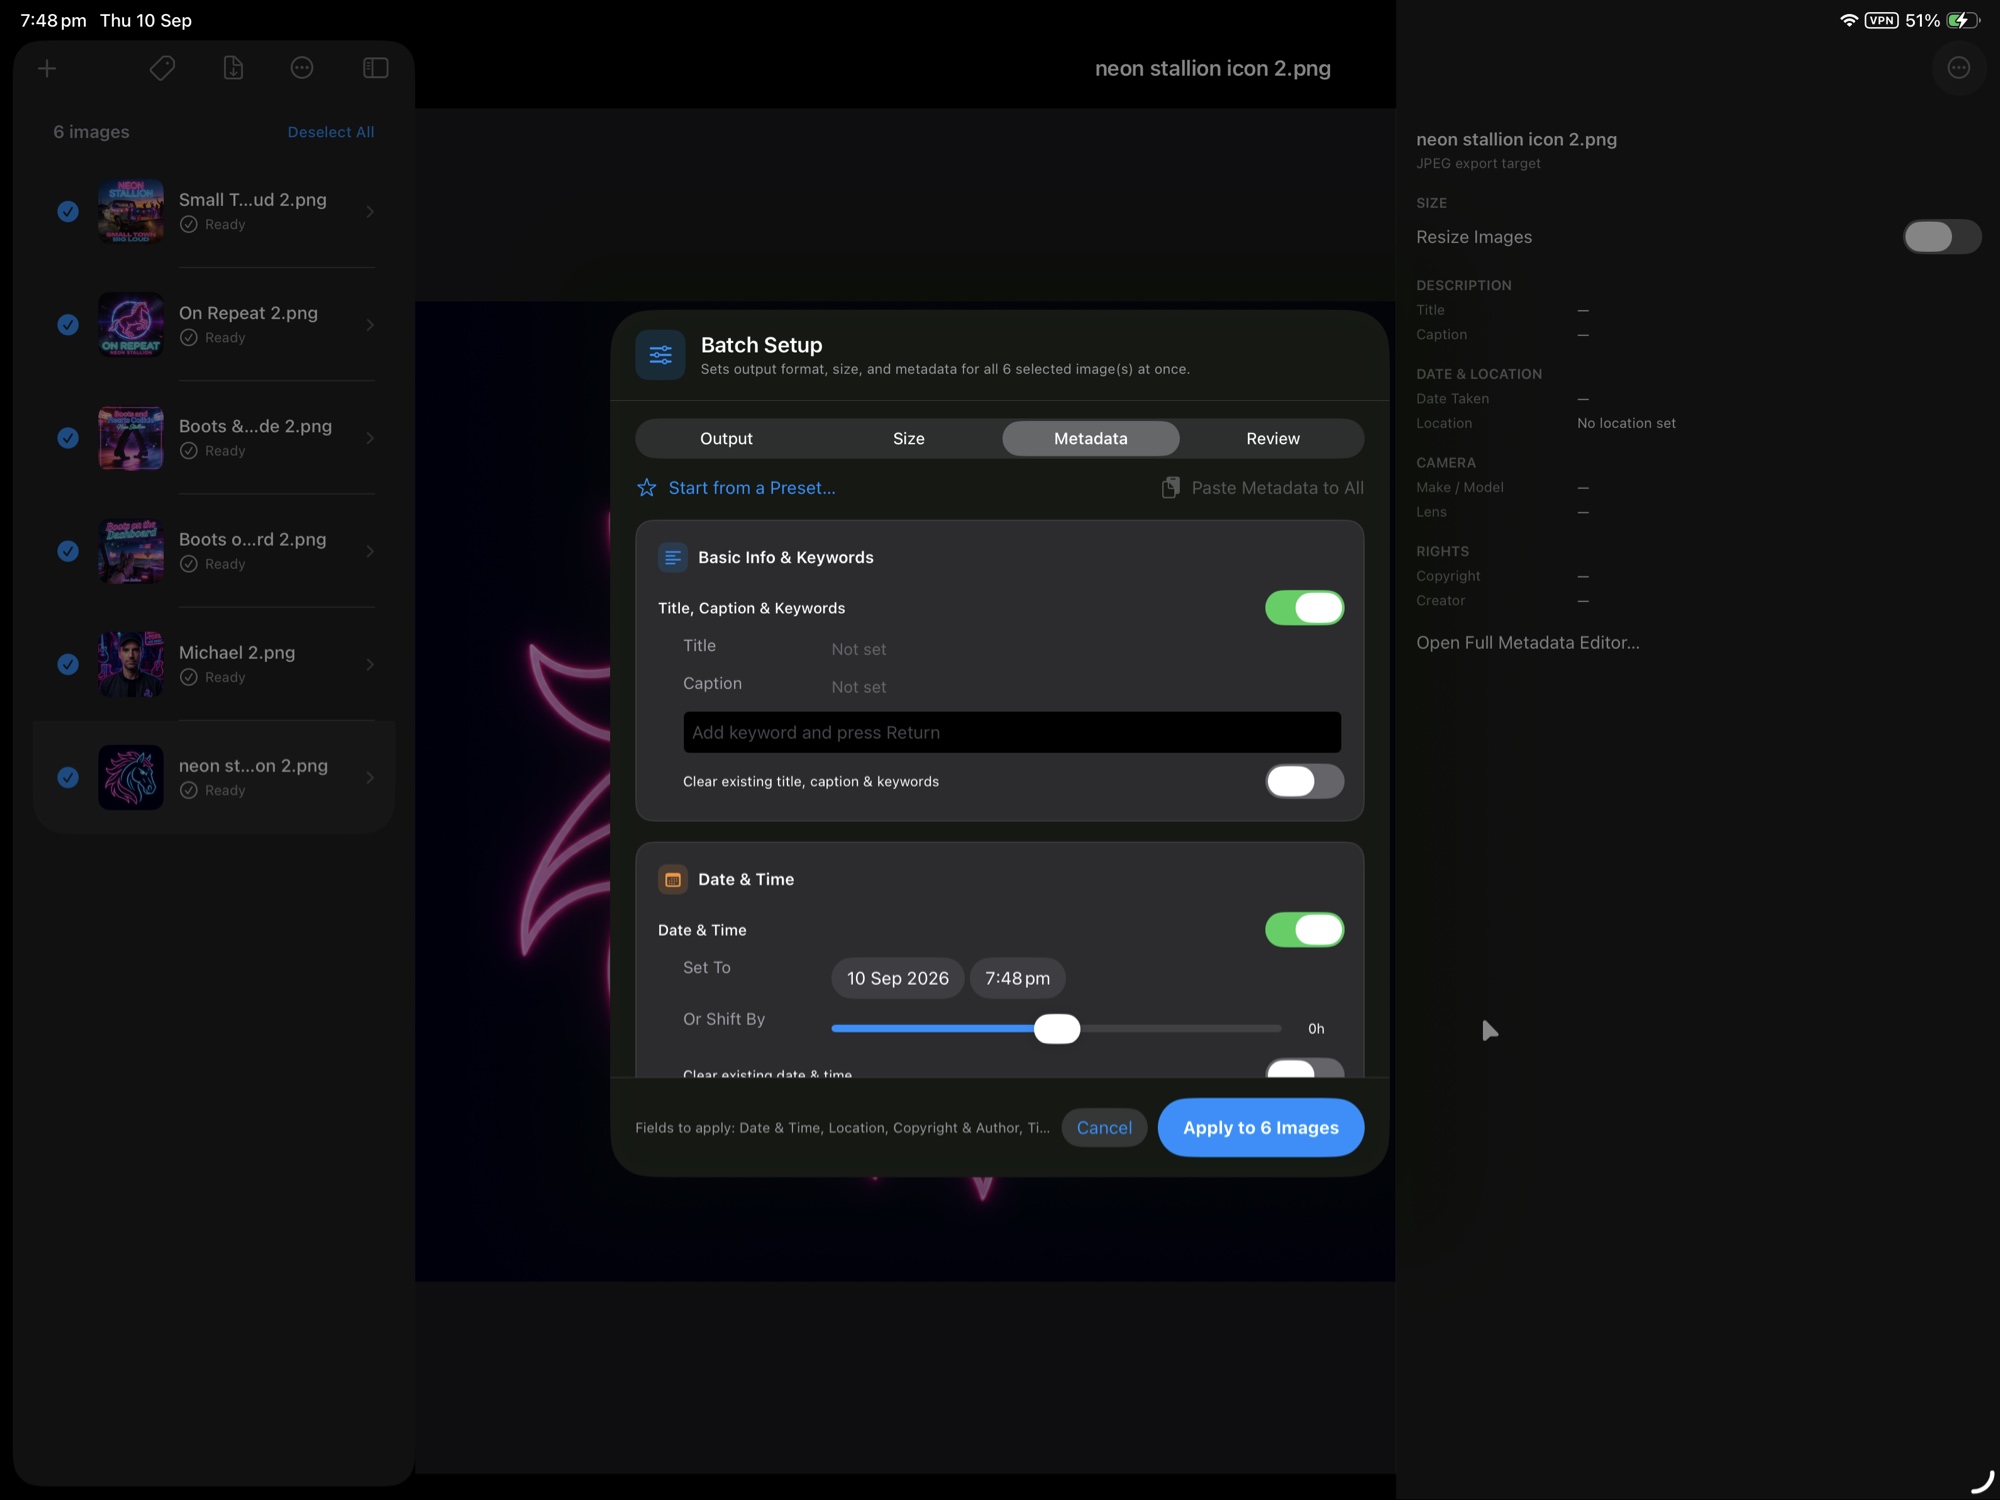2000x1500 pixels.
Task: Click the Date & Time calendar icon
Action: 672,879
